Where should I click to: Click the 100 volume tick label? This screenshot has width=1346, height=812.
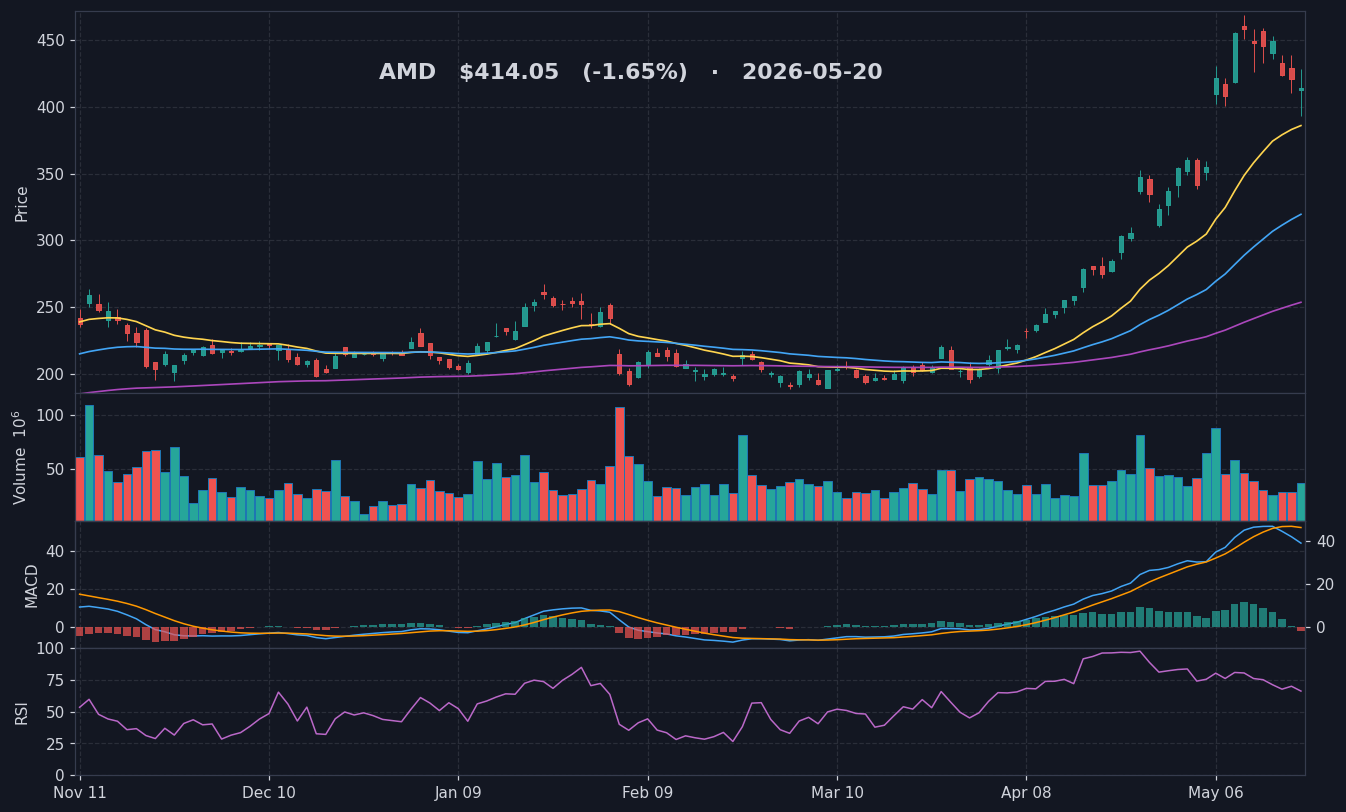pos(51,416)
